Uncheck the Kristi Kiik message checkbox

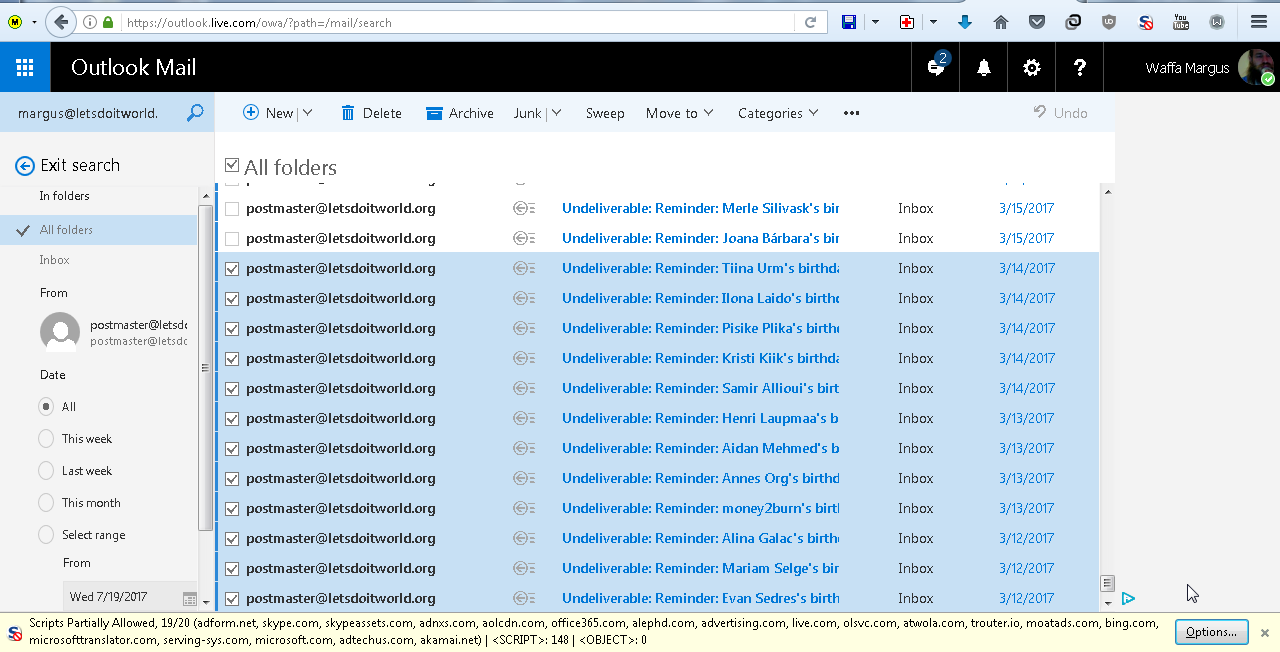pos(232,359)
